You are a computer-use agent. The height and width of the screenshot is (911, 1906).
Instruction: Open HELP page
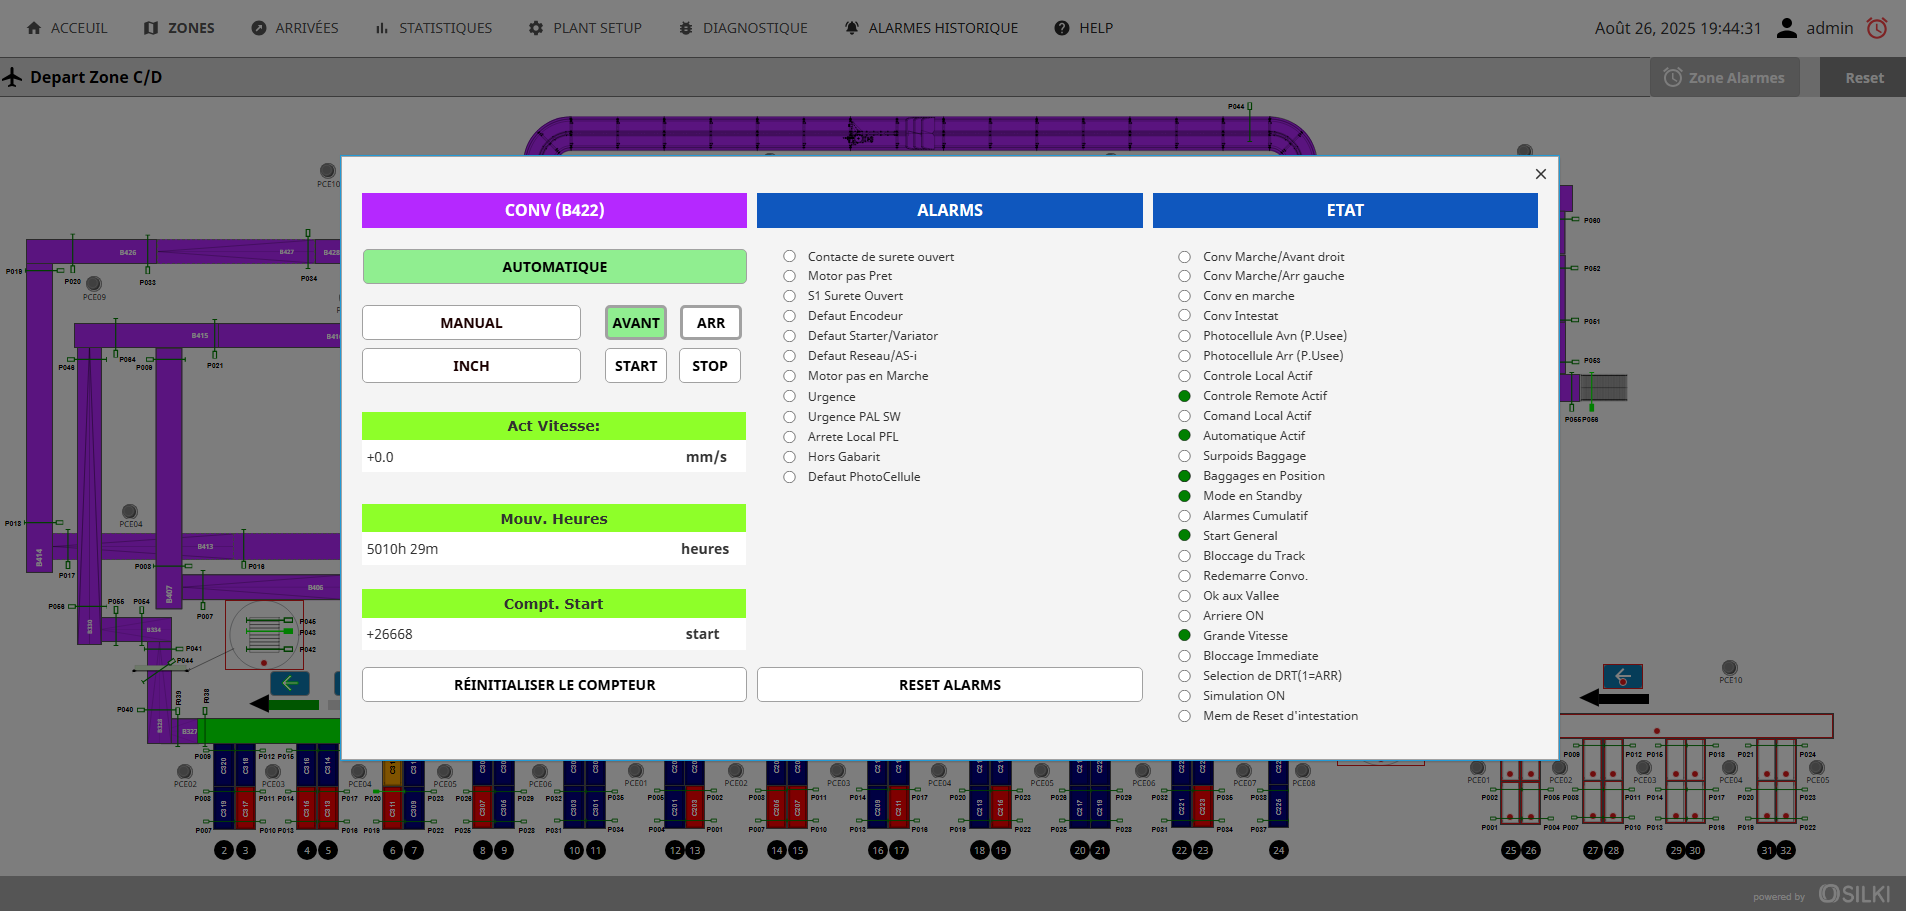tap(1083, 28)
